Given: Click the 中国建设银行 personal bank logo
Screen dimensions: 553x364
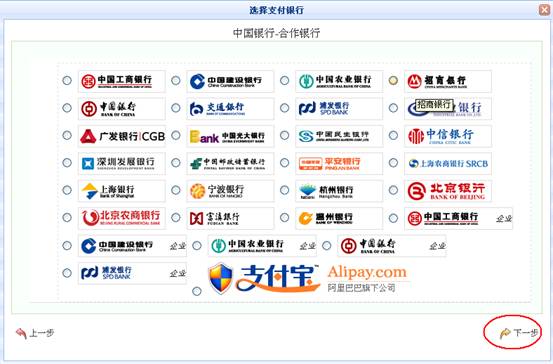Looking at the screenshot, I should (230, 81).
